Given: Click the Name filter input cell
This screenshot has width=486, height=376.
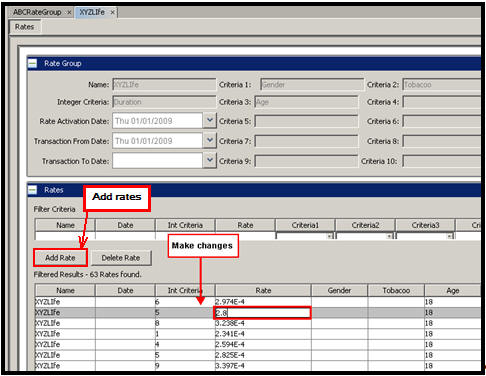Looking at the screenshot, I should click(65, 236).
